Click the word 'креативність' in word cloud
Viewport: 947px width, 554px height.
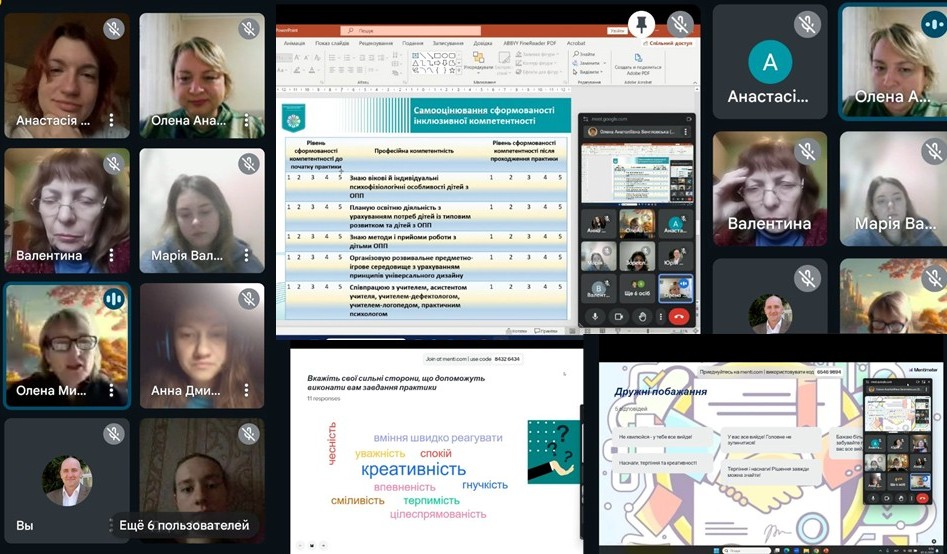[x=413, y=469]
